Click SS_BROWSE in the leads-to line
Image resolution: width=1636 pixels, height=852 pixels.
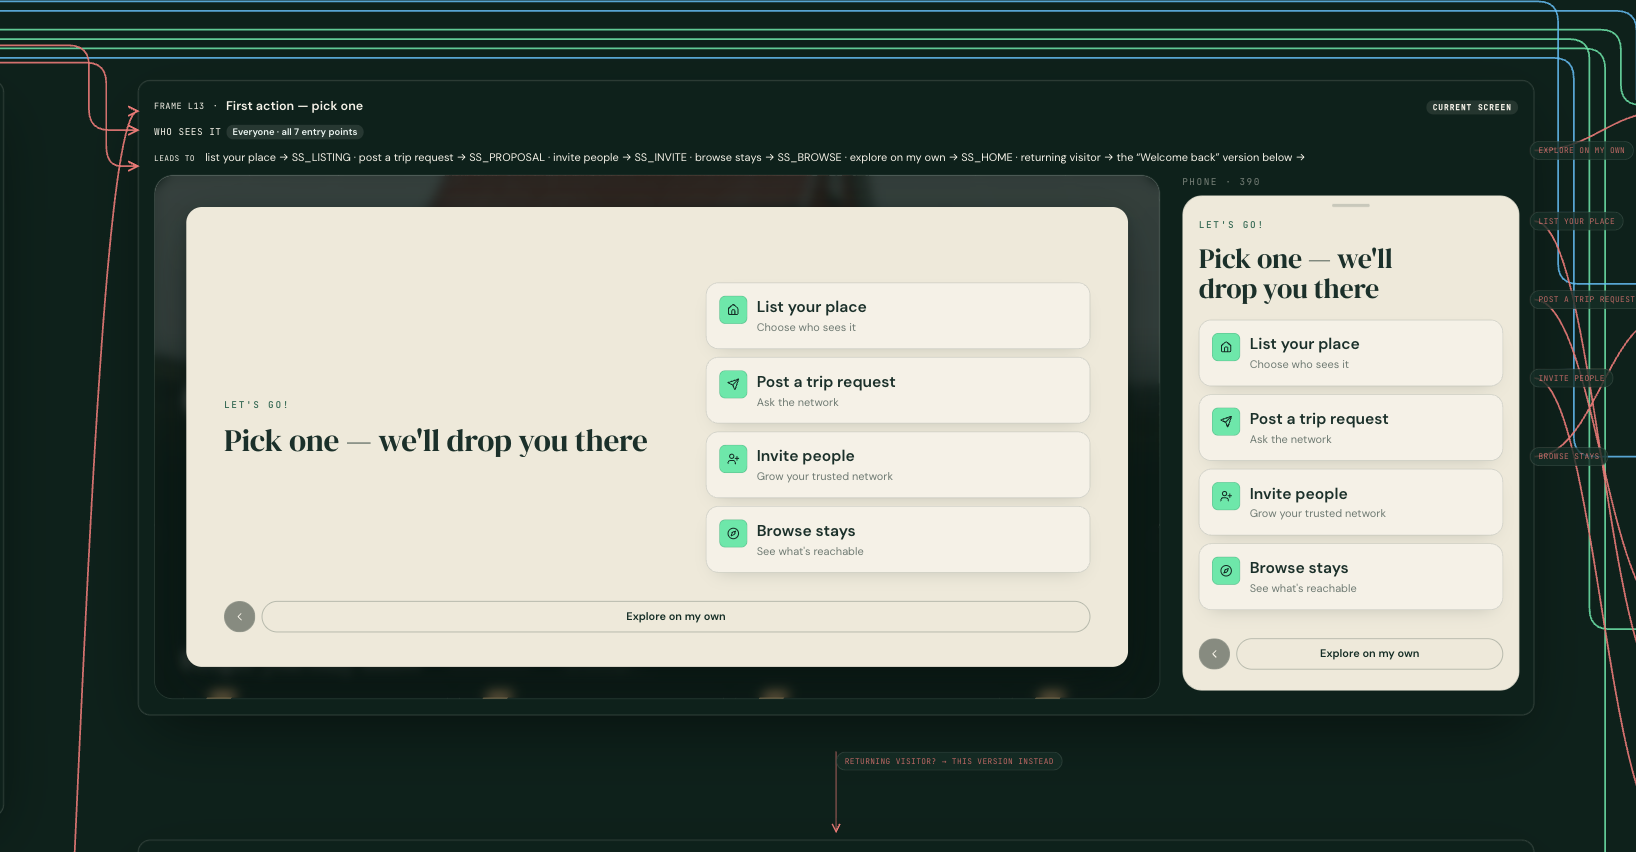click(x=810, y=158)
